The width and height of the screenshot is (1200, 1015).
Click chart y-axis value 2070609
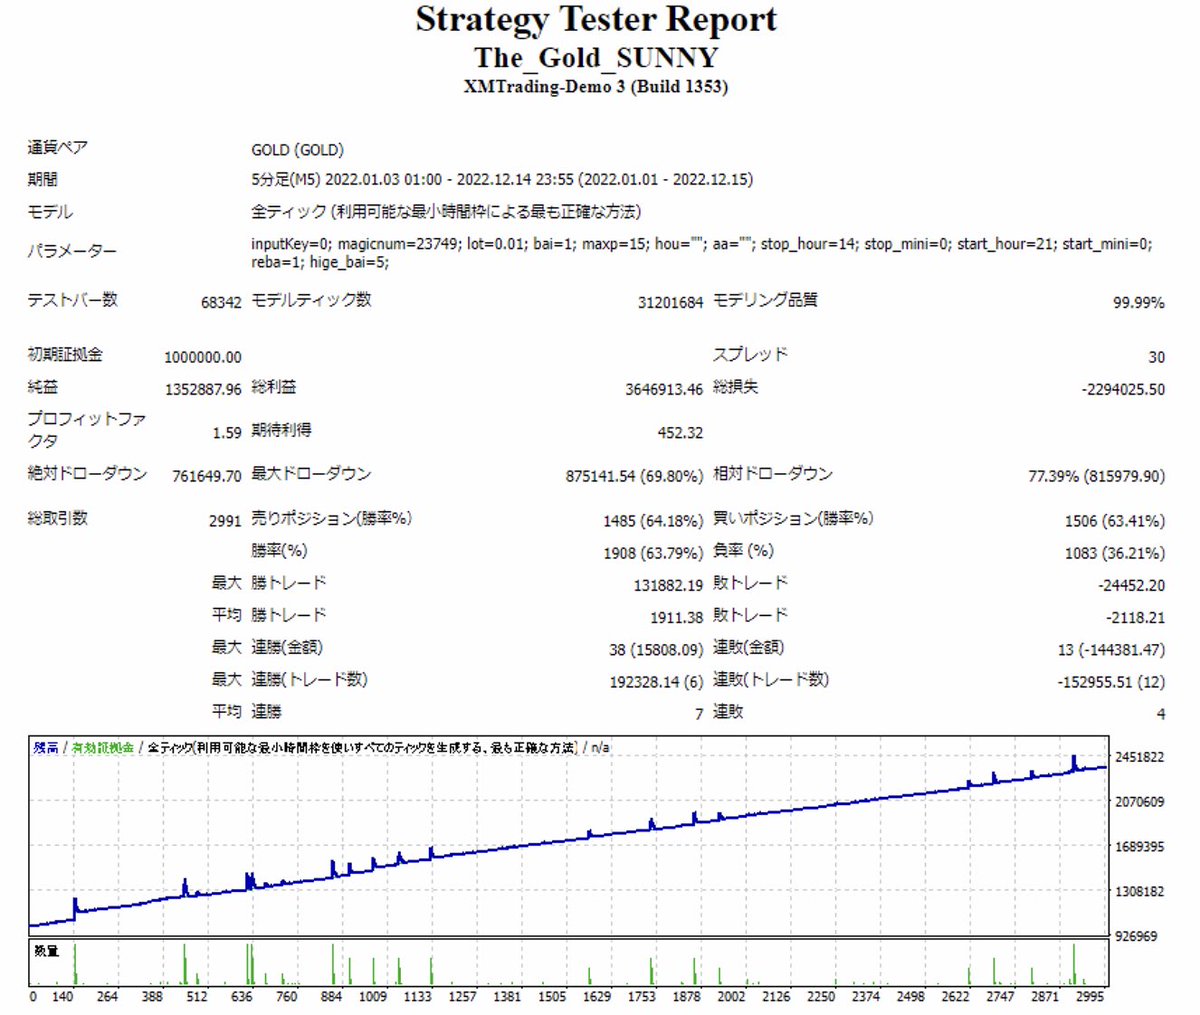(x=1139, y=802)
